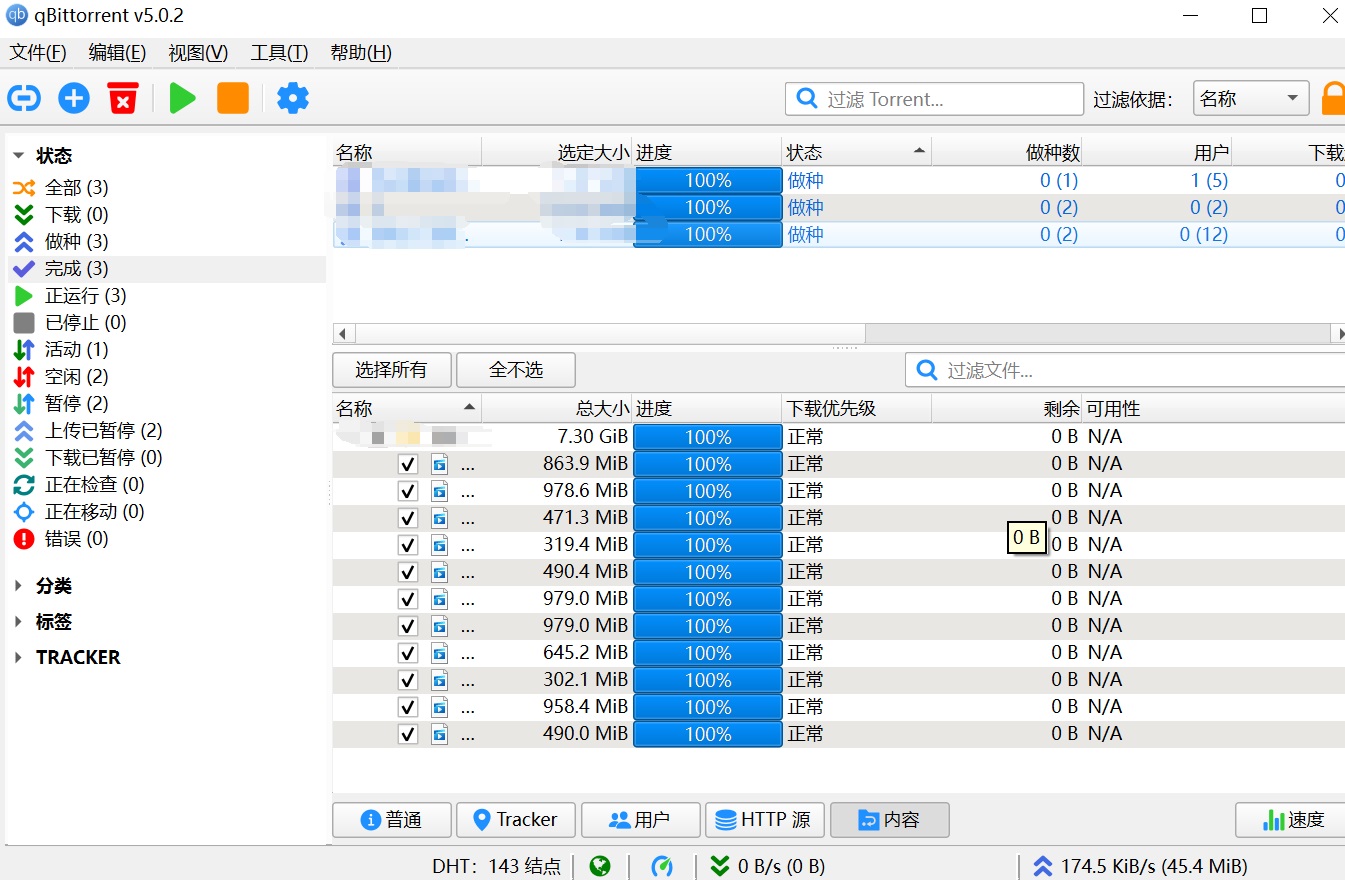1345x880 pixels.
Task: Click the upload speed blue arrows icon
Action: pyautogui.click(x=1043, y=866)
